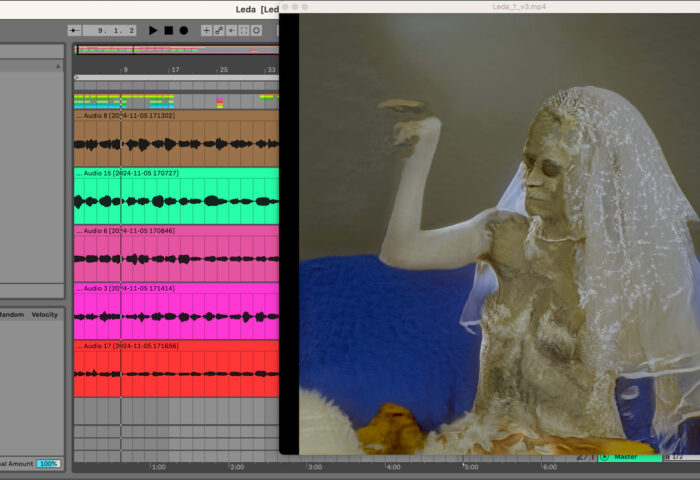This screenshot has height=480, width=700.
Task: Set the Amount 100% value field
Action: click(48, 463)
